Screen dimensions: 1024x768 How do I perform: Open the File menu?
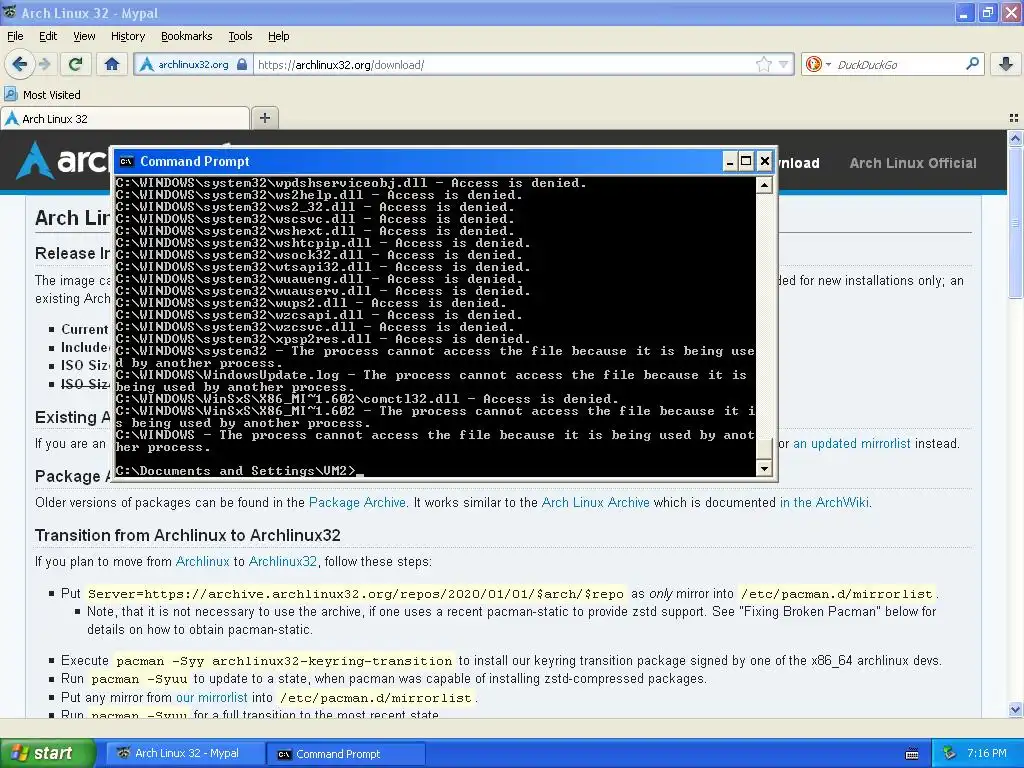point(15,36)
